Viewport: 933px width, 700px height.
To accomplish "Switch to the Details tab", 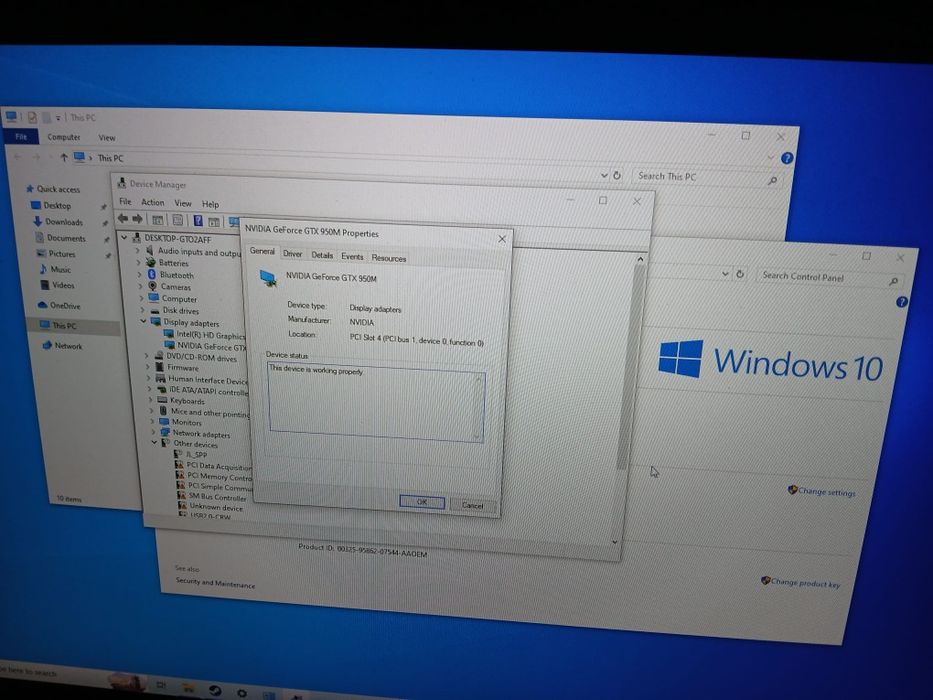I will pos(322,255).
